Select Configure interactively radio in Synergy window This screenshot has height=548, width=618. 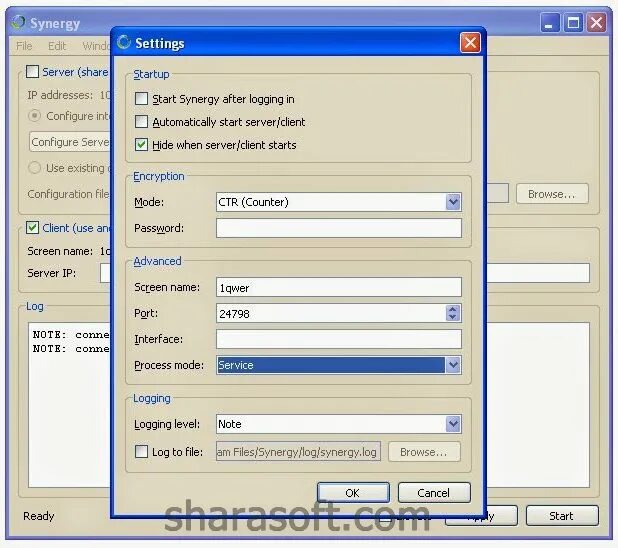[35, 116]
